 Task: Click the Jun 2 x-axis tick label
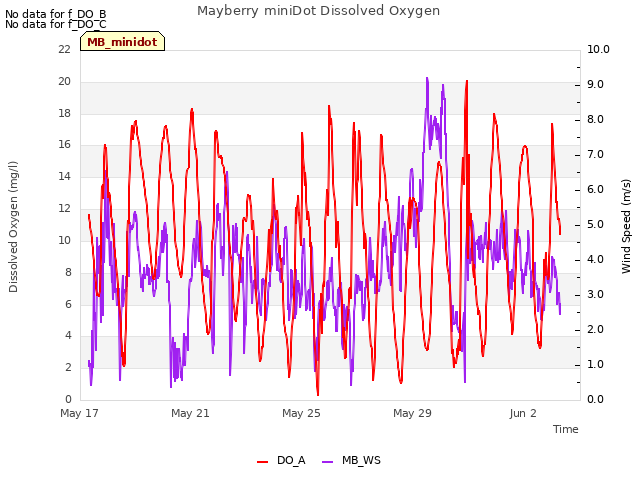click(523, 413)
